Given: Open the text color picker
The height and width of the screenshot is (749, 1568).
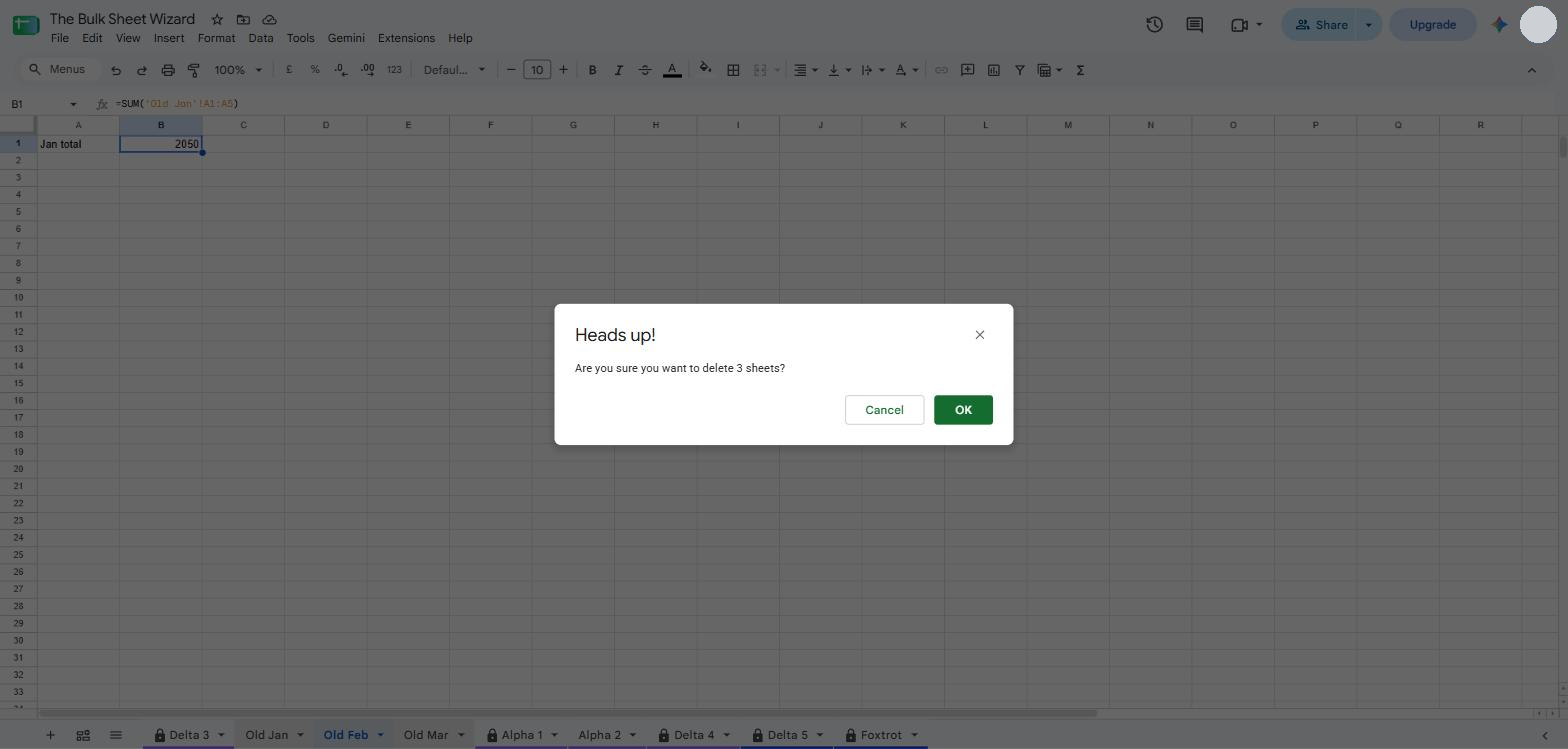Looking at the screenshot, I should pyautogui.click(x=672, y=70).
